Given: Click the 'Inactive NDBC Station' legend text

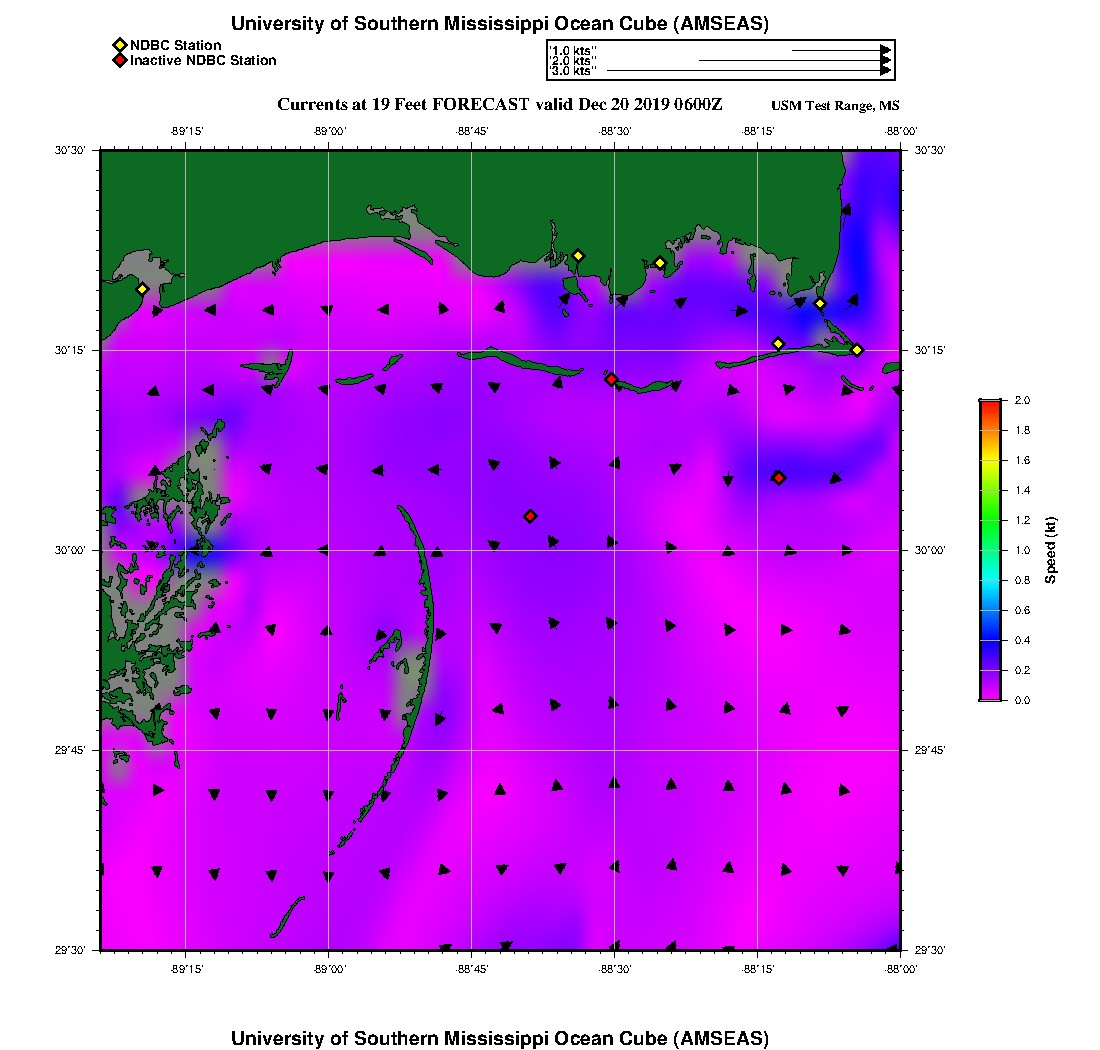Looking at the screenshot, I should pyautogui.click(x=203, y=61).
